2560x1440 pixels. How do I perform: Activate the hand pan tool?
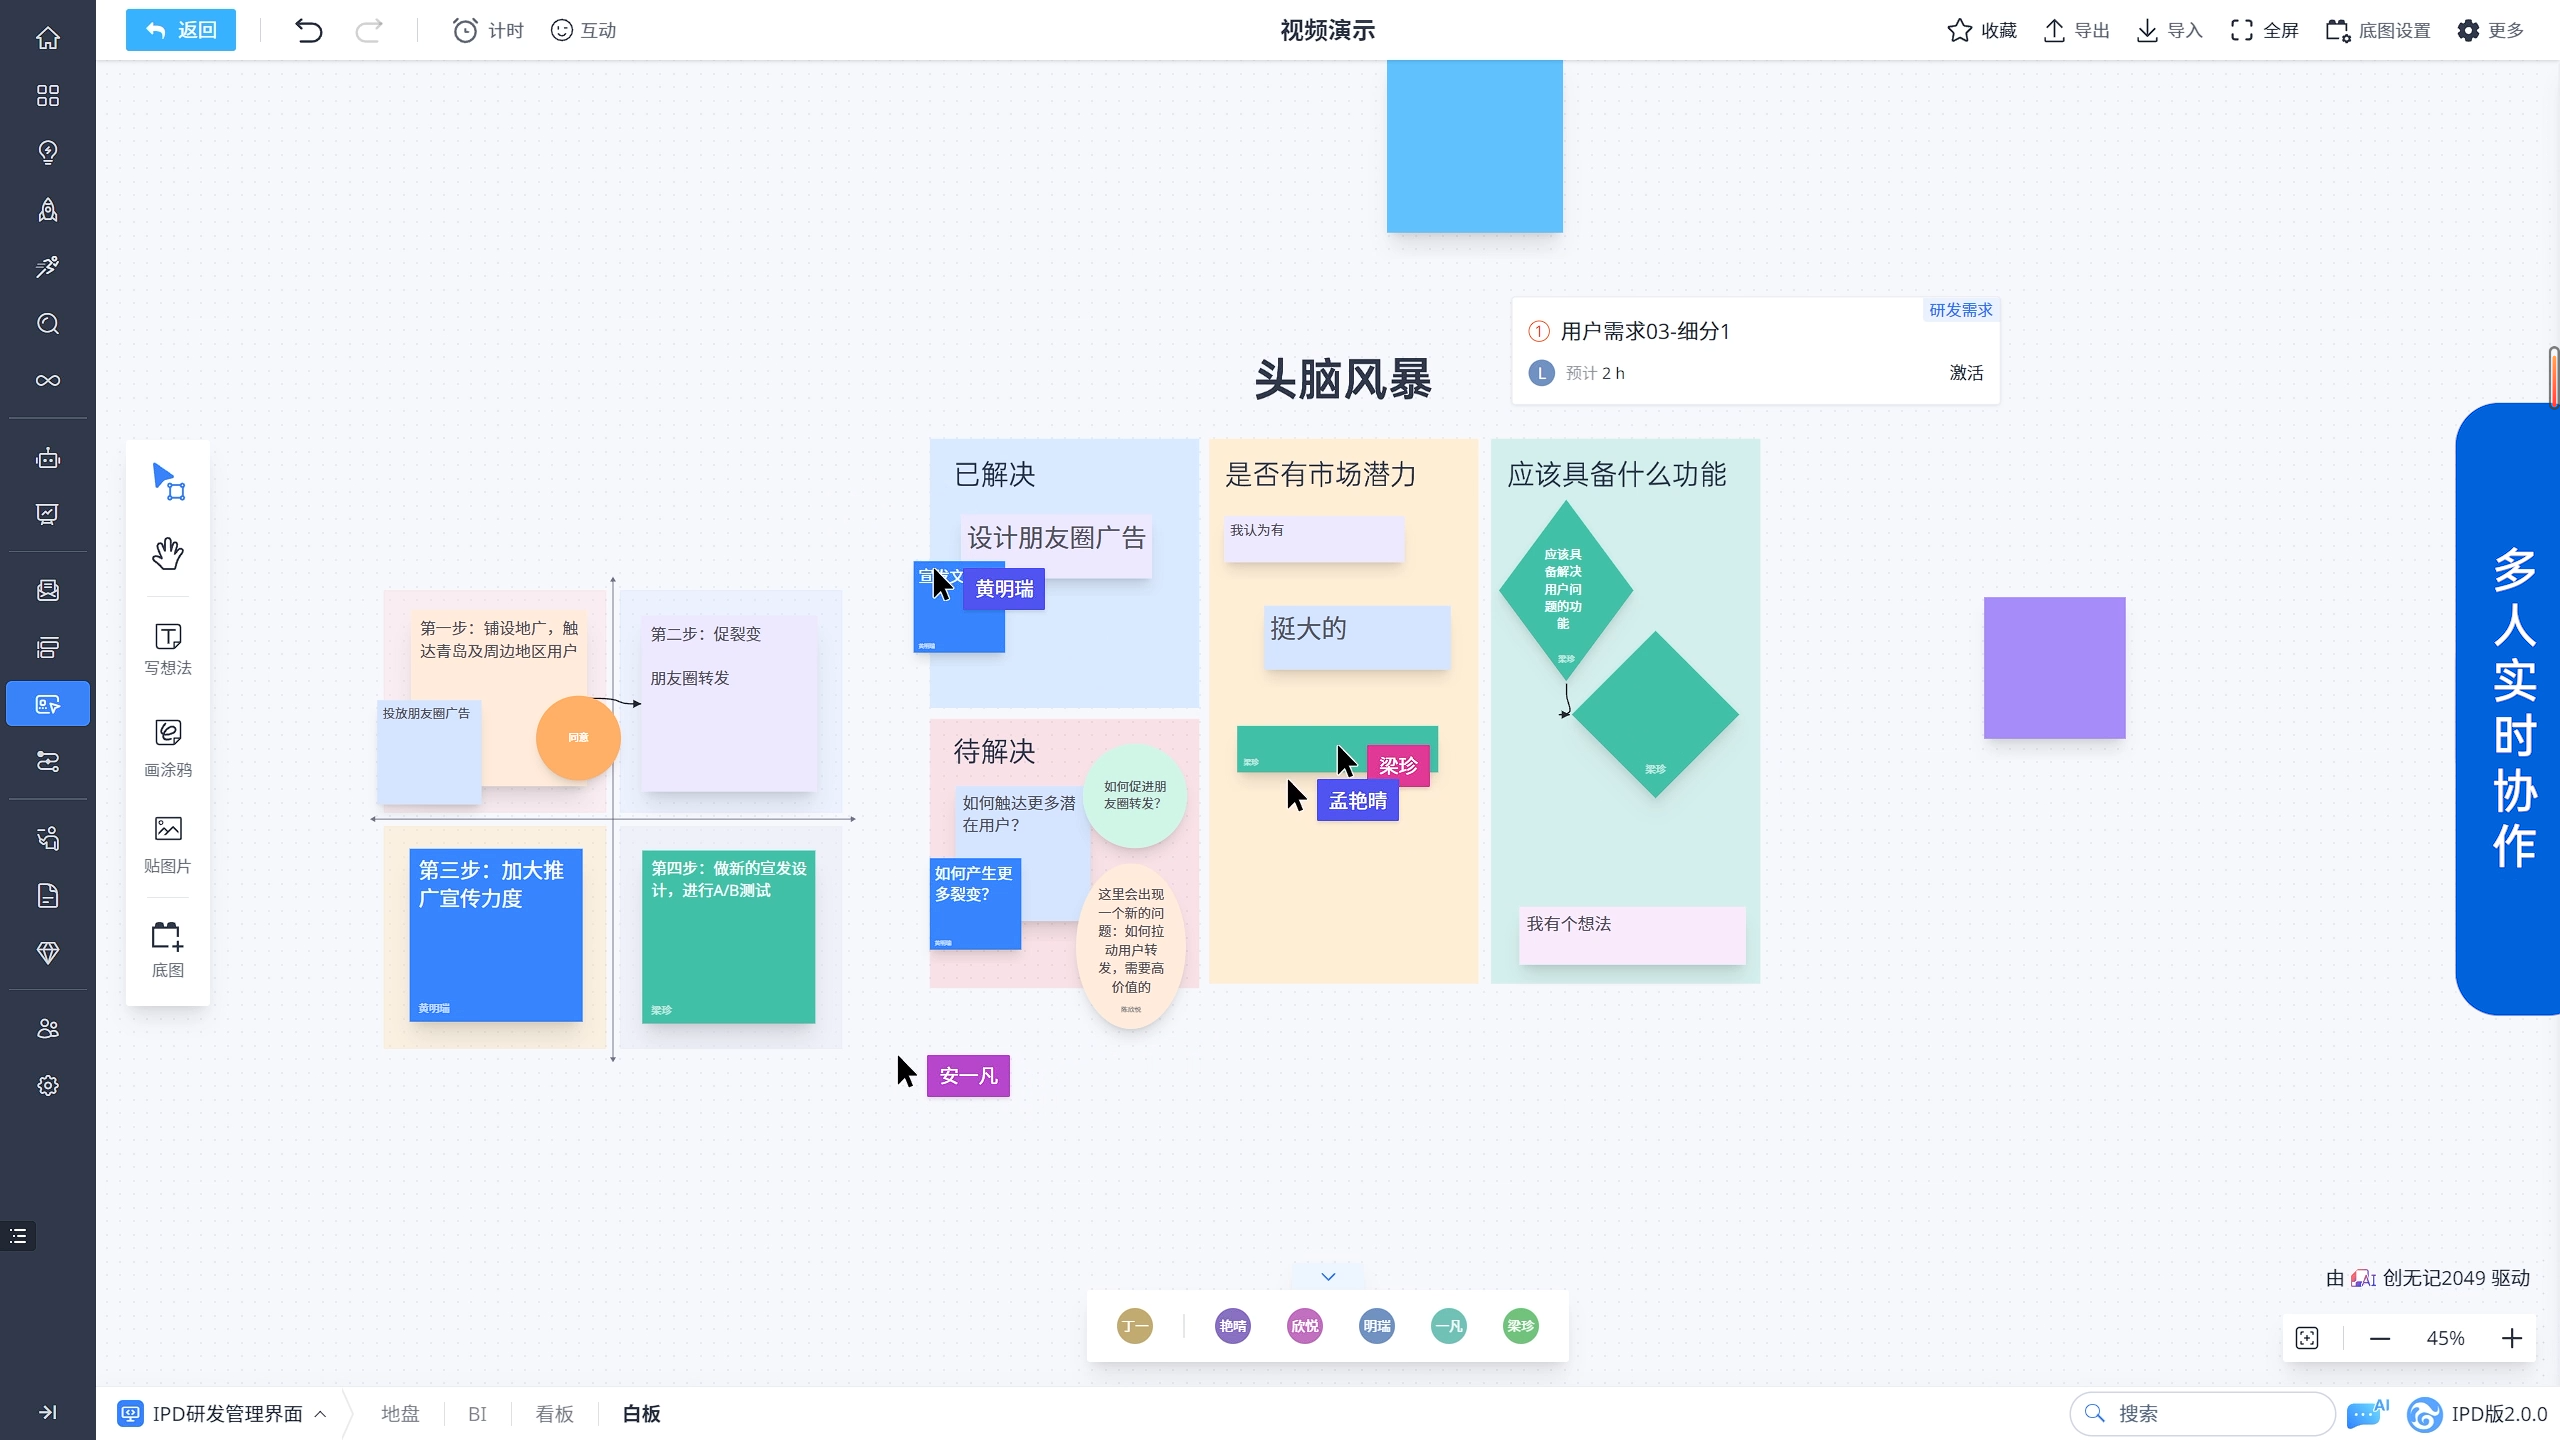pyautogui.click(x=168, y=553)
